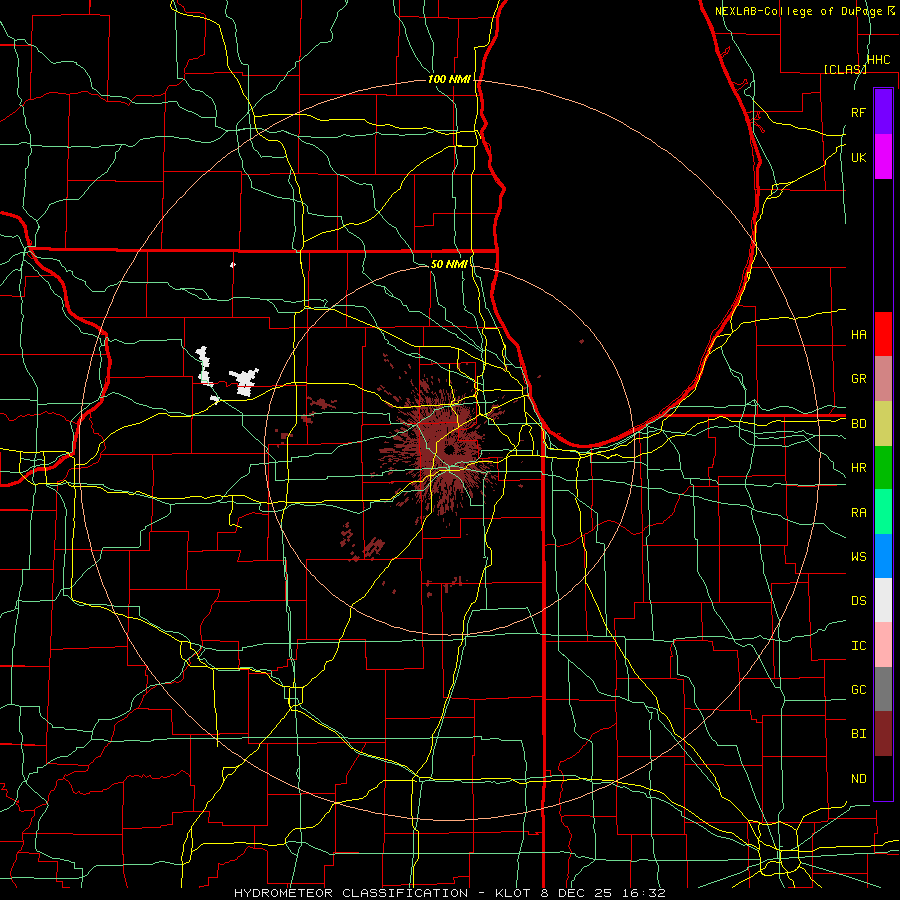Click the BI legend label
Viewport: 900px width, 900px height.
click(x=859, y=734)
